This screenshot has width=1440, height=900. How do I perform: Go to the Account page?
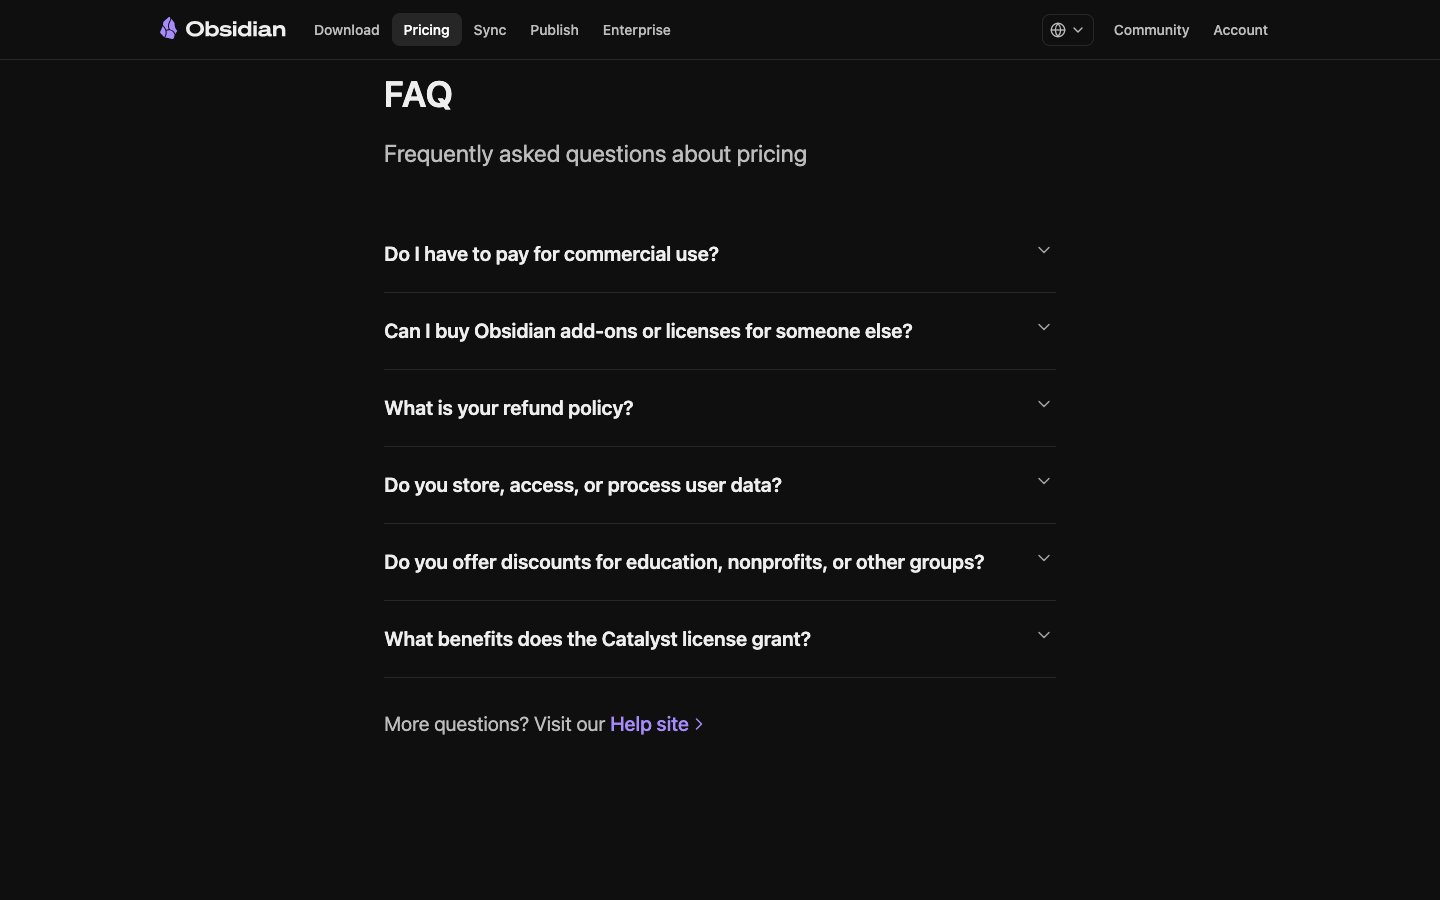click(x=1240, y=30)
